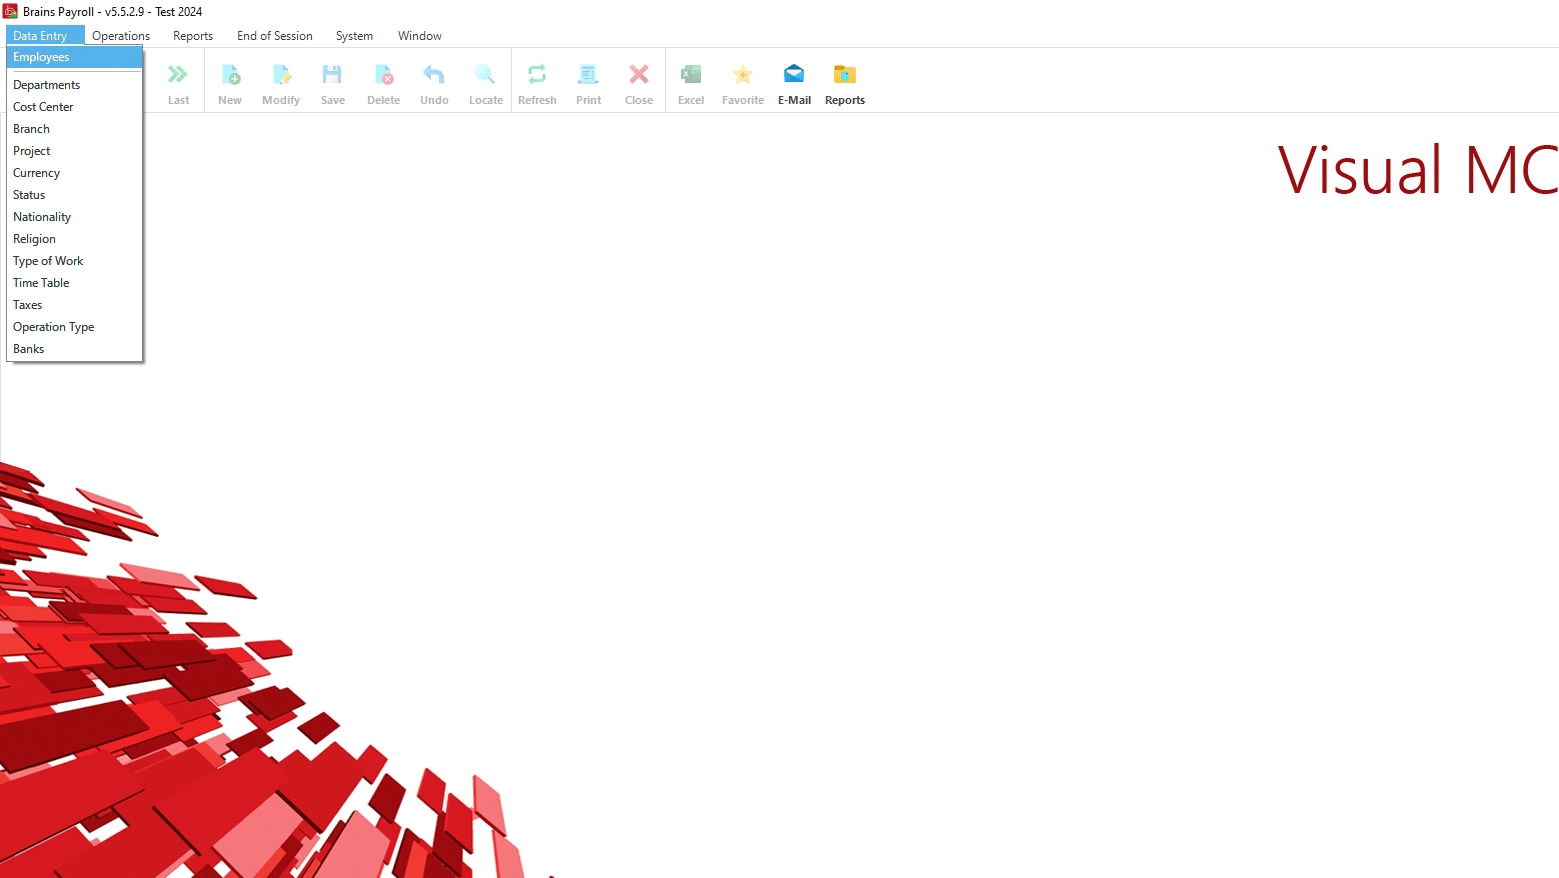Select Project menu entry
1559x878 pixels.
tap(74, 151)
